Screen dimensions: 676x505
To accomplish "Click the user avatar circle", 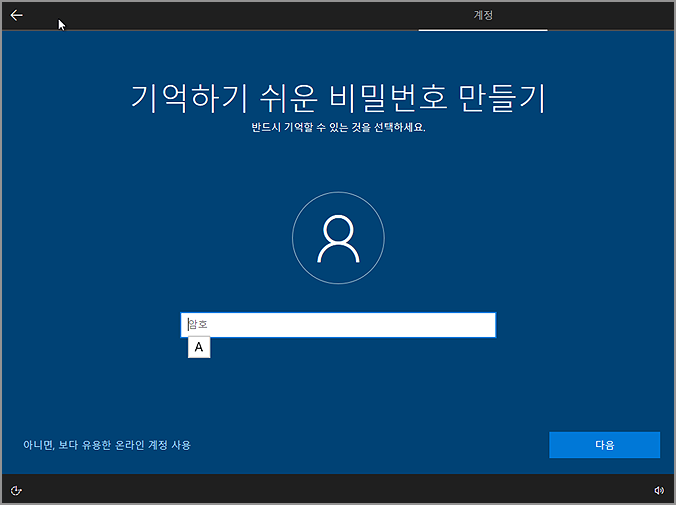I will 338,238.
